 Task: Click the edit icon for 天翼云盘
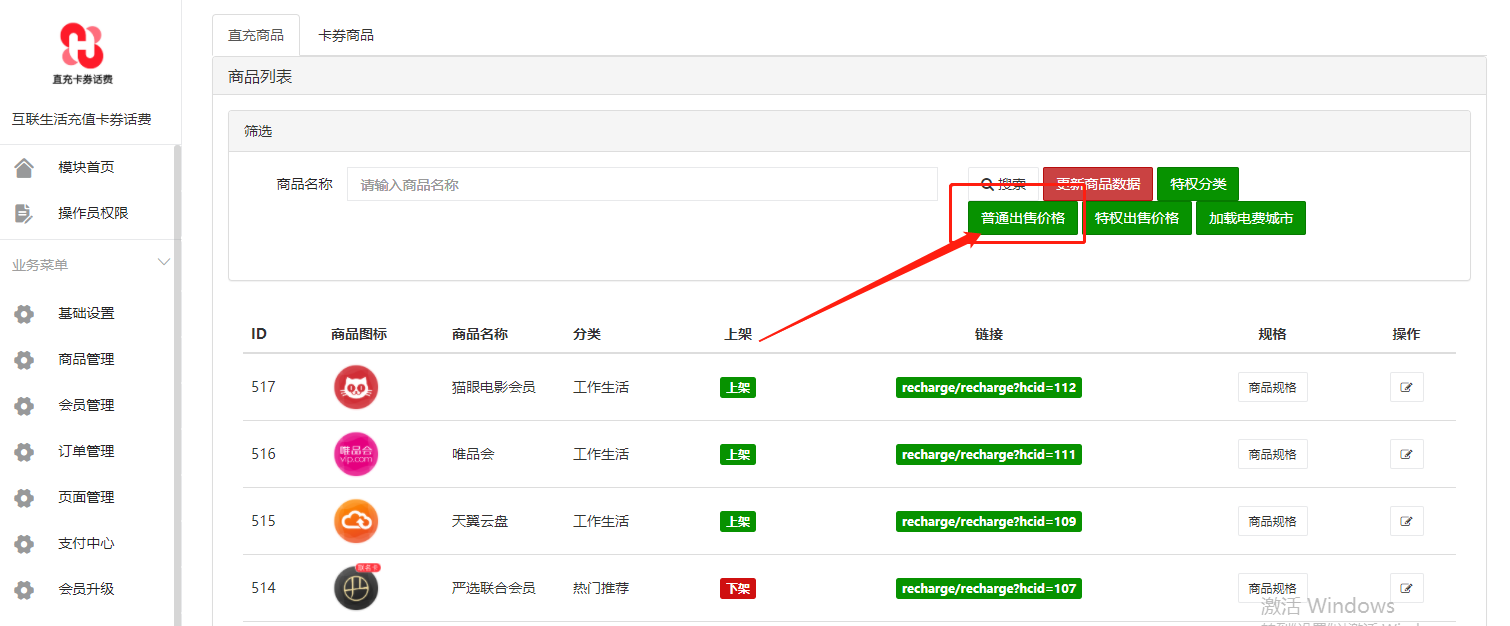tap(1406, 521)
